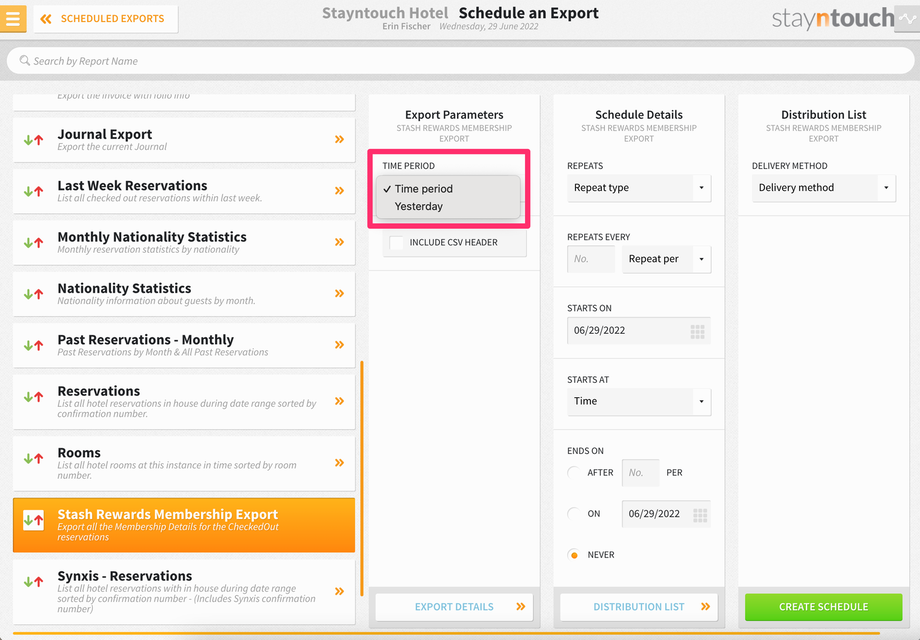The image size is (920, 640).
Task: Open the Starts At Time dropdown
Action: point(639,401)
